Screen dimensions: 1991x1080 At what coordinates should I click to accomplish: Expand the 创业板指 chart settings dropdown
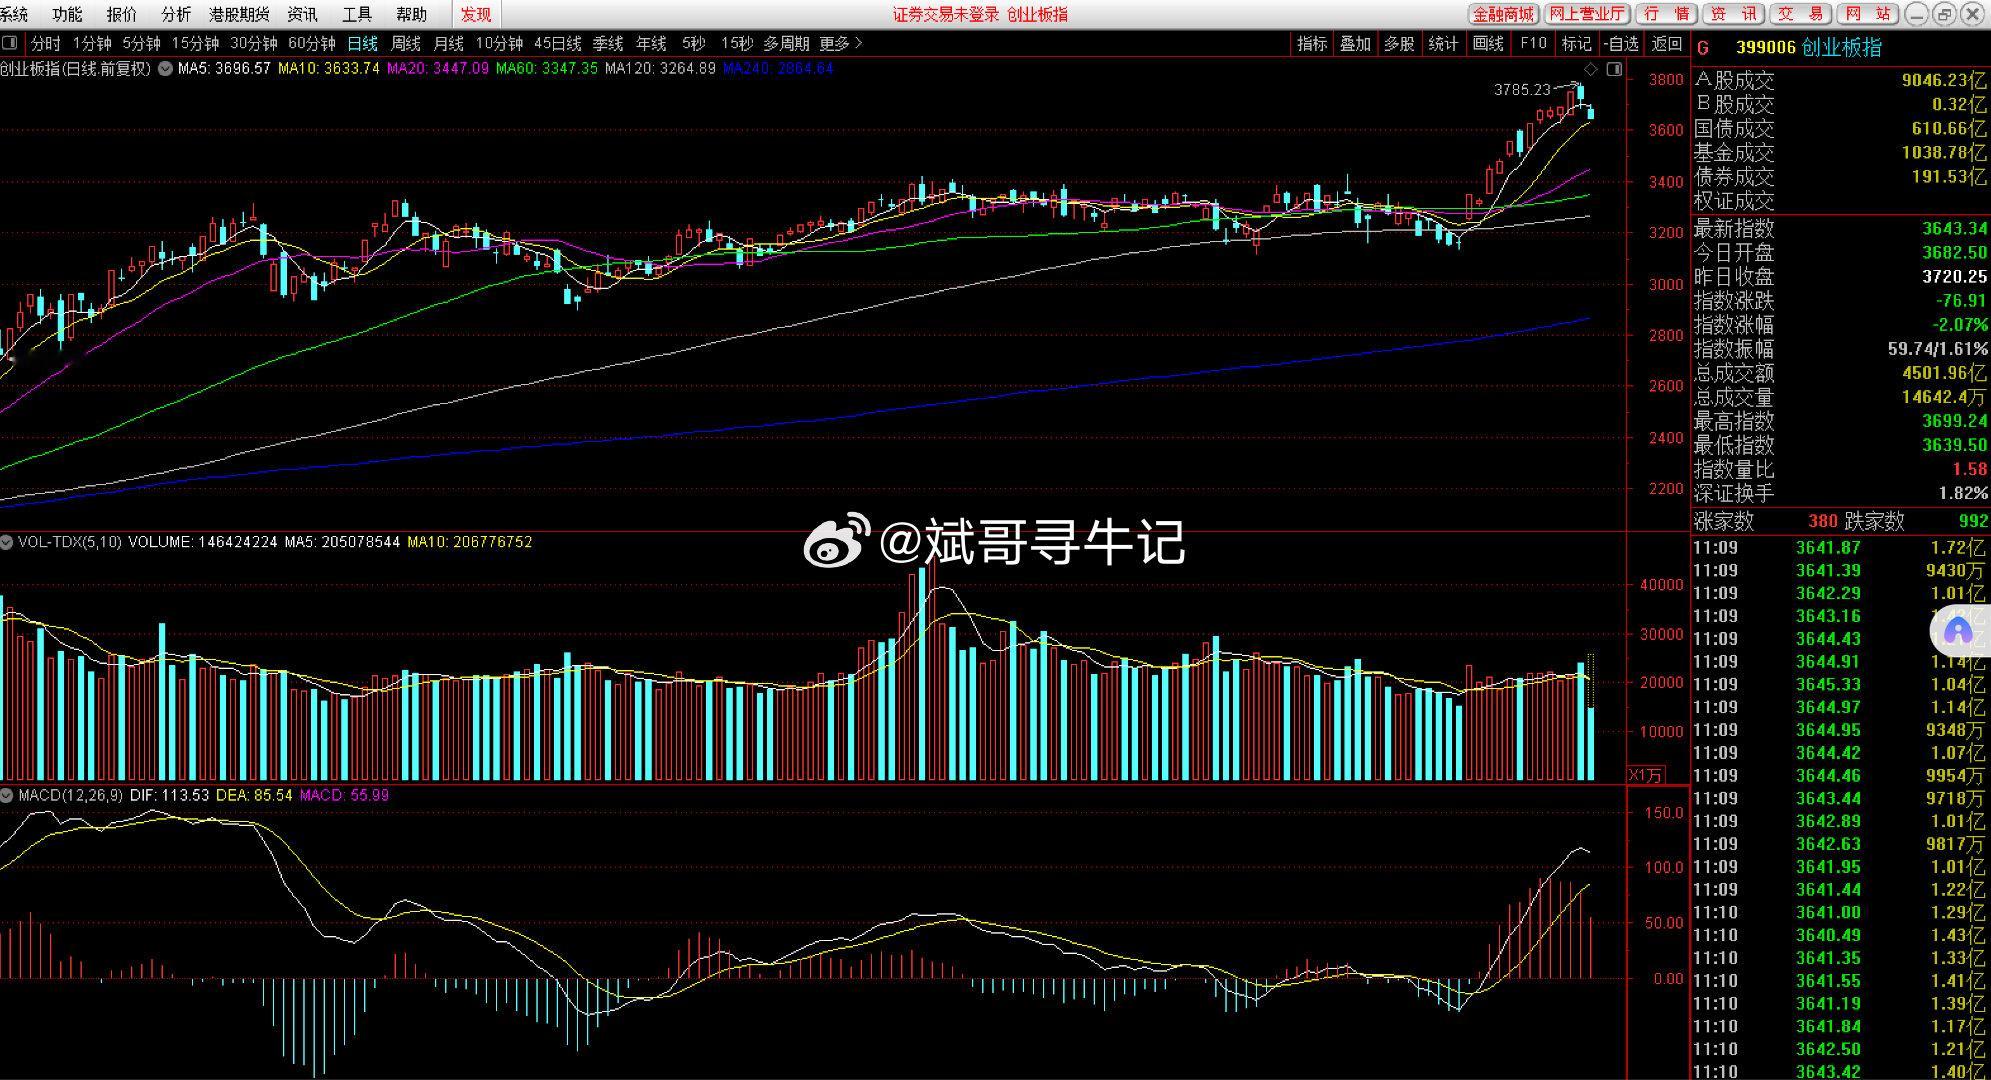(165, 69)
